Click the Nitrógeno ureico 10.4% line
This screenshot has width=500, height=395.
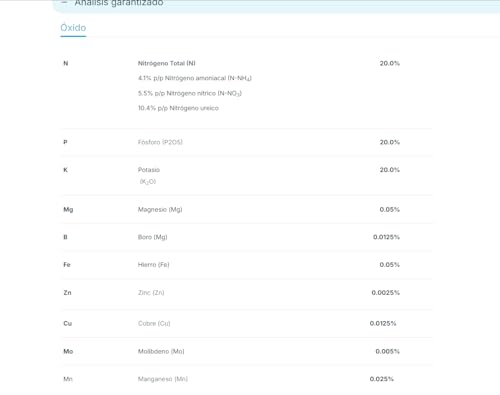[x=178, y=108]
